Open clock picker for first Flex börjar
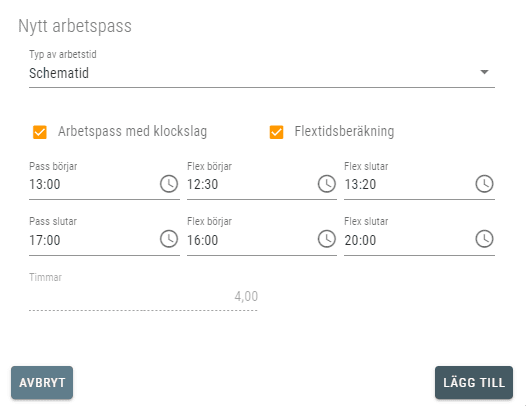 click(326, 184)
